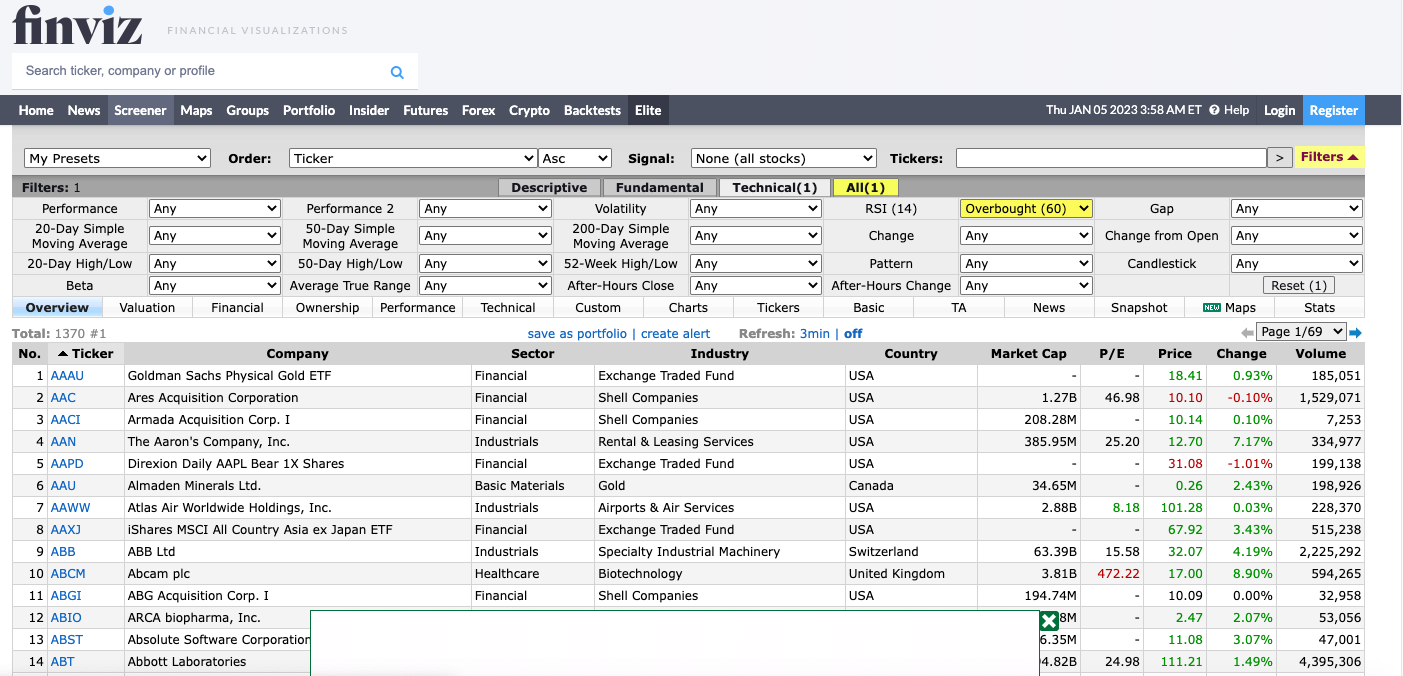Expand the Signal dropdown
Image resolution: width=1403 pixels, height=676 pixels.
tap(783, 158)
